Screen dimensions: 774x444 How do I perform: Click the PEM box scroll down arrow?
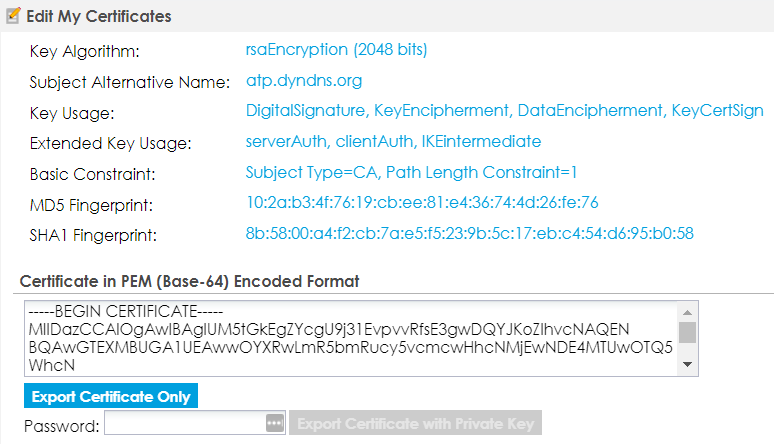tap(688, 365)
